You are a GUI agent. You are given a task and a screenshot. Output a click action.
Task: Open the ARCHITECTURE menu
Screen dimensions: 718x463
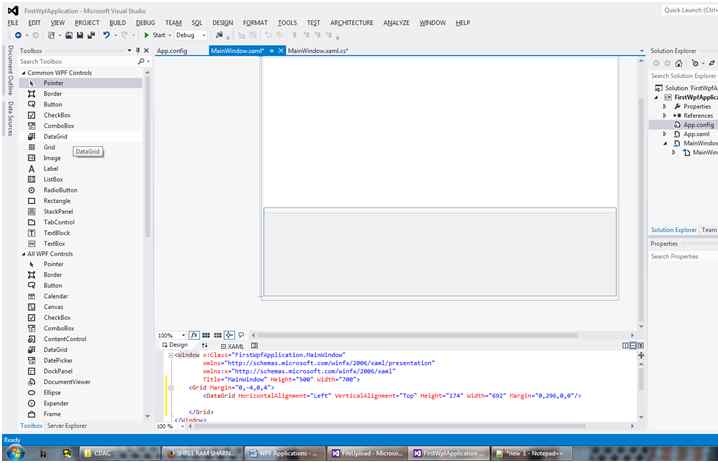click(x=352, y=22)
